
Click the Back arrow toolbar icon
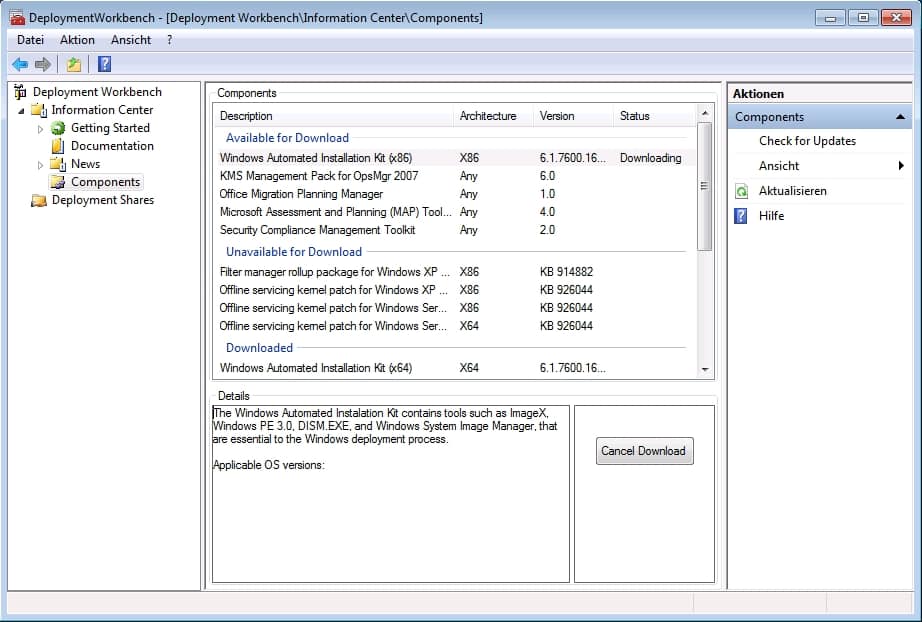click(20, 64)
